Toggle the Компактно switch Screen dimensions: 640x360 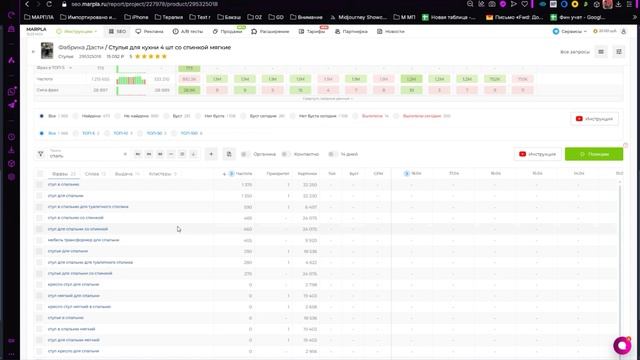285,154
